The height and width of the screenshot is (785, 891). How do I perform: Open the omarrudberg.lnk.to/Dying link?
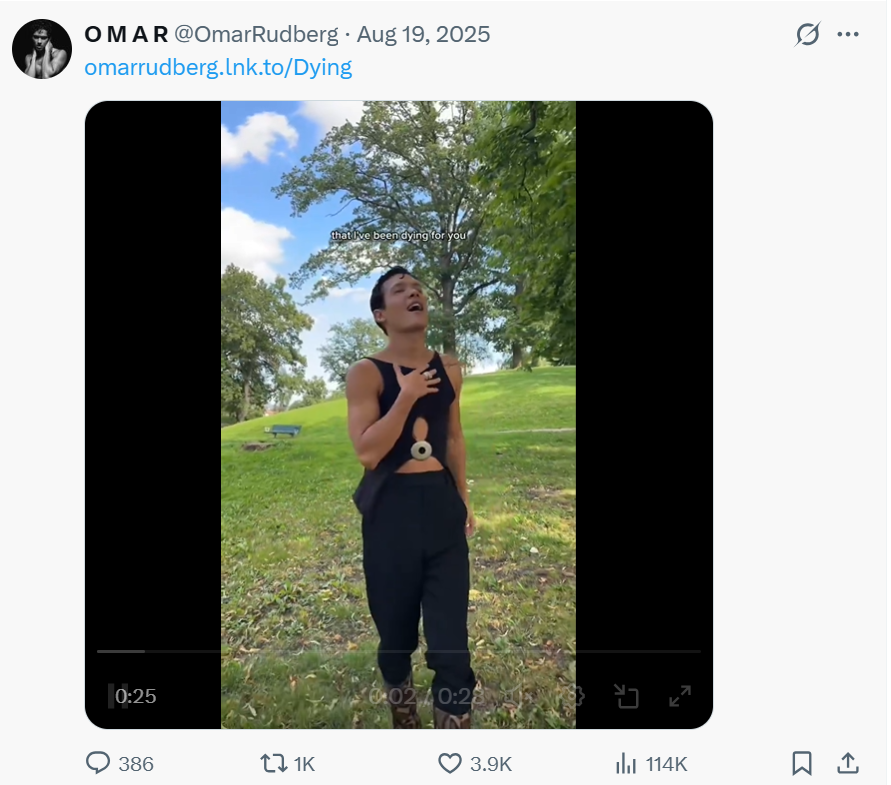(218, 68)
